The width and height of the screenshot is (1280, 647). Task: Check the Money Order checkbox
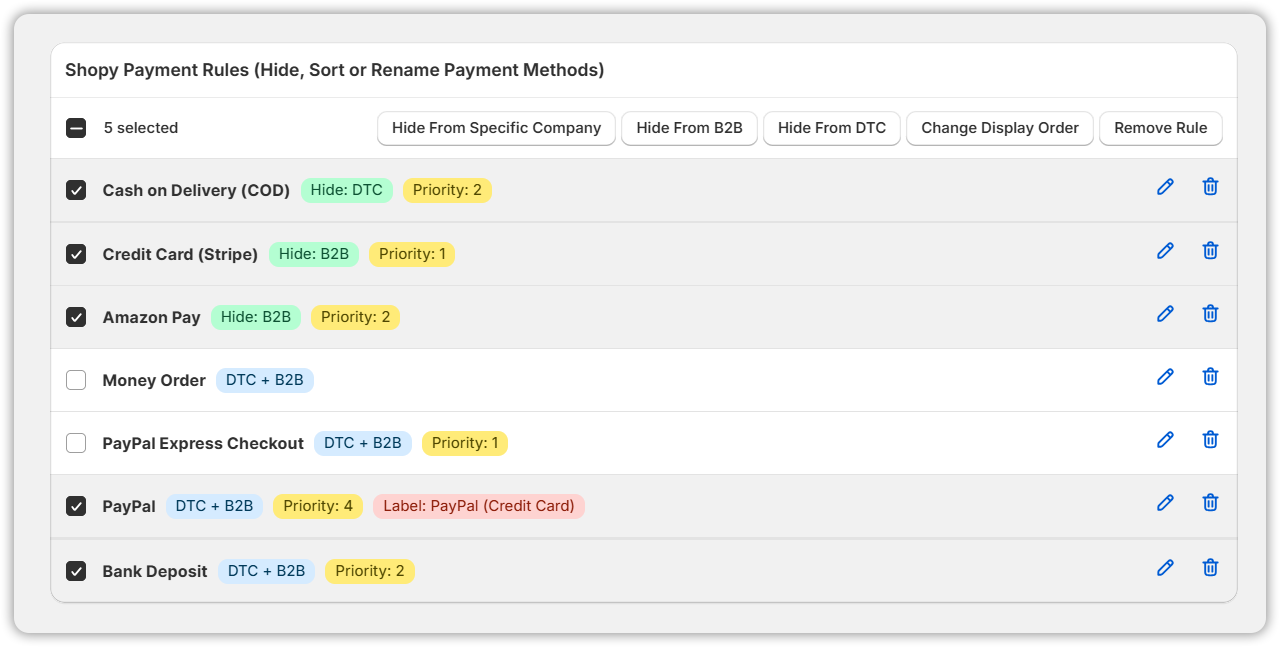tap(76, 380)
